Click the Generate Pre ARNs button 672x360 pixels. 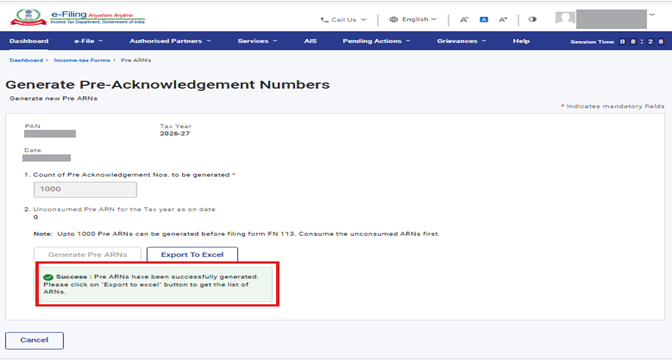[x=87, y=255]
